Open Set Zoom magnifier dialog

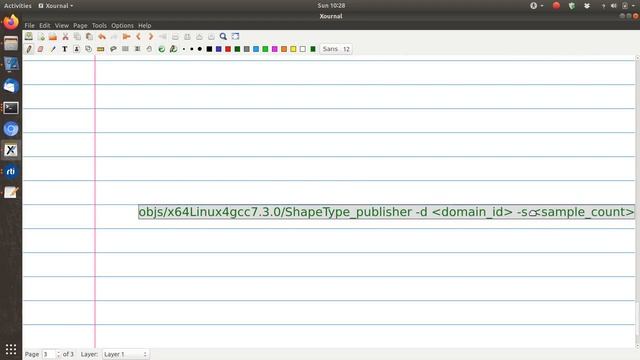(223, 36)
